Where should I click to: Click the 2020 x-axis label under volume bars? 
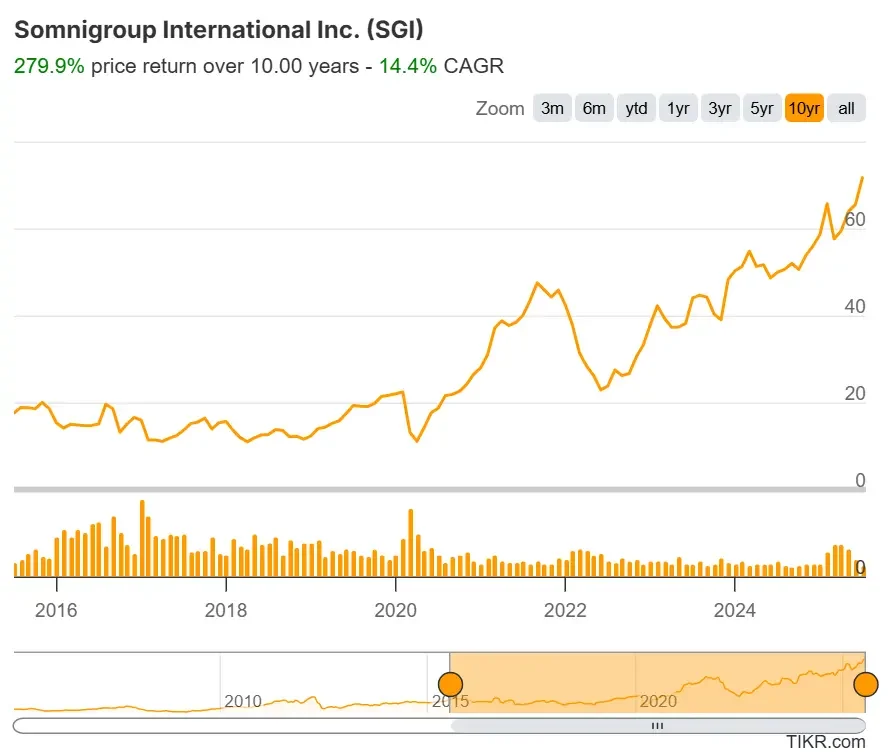pos(396,610)
